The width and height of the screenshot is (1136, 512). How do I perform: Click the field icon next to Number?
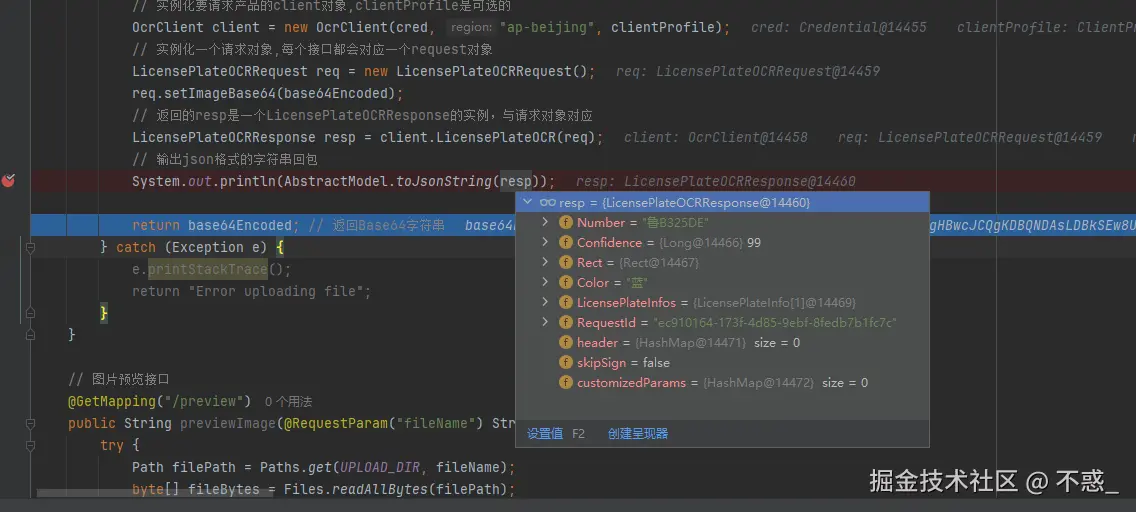click(566, 222)
